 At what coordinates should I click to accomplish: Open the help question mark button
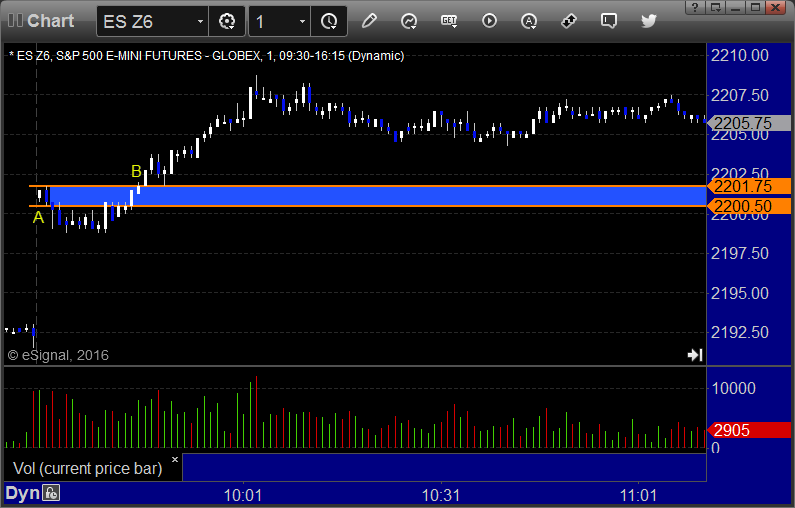click(x=695, y=7)
